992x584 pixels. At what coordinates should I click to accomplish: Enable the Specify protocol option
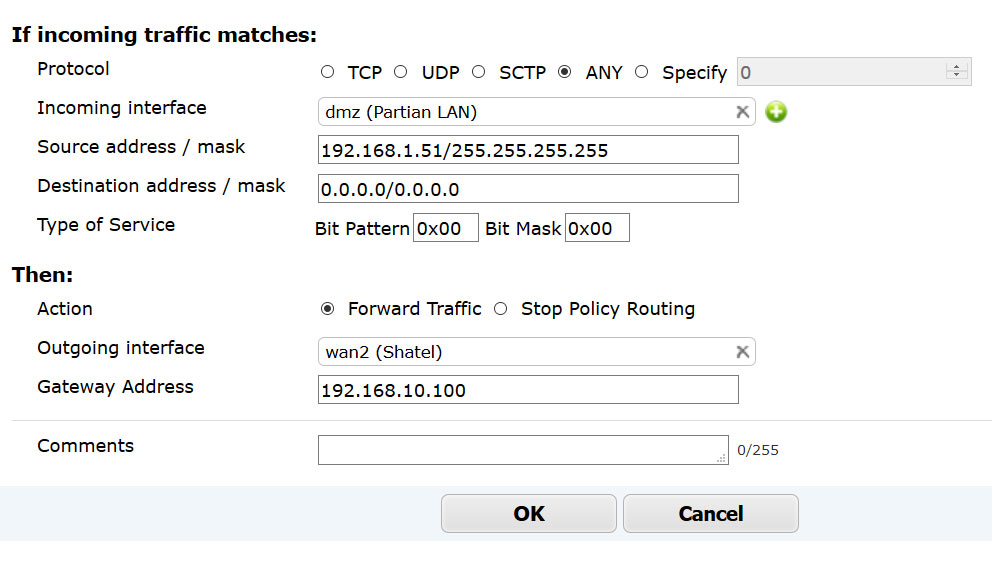(642, 72)
